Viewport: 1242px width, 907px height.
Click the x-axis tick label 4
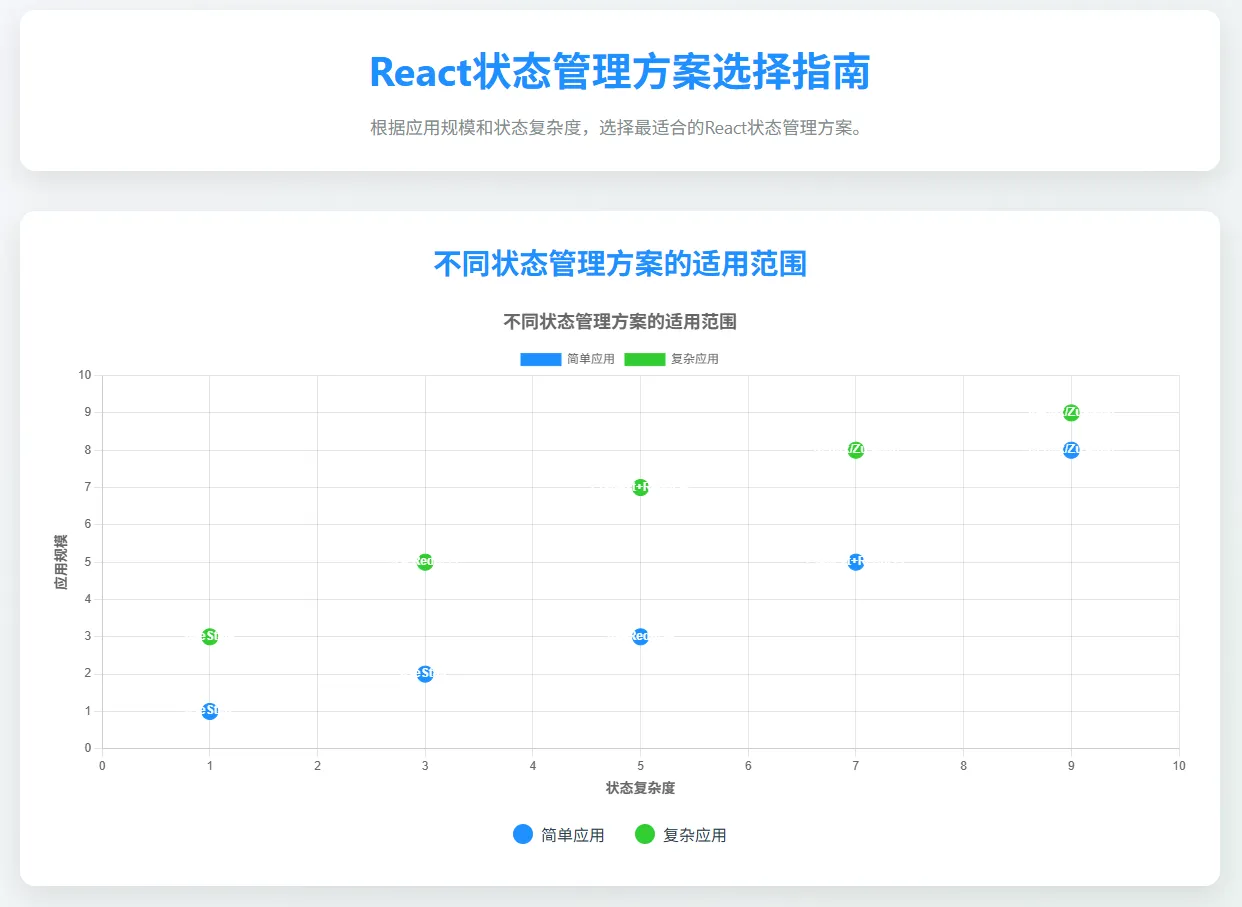(533, 766)
